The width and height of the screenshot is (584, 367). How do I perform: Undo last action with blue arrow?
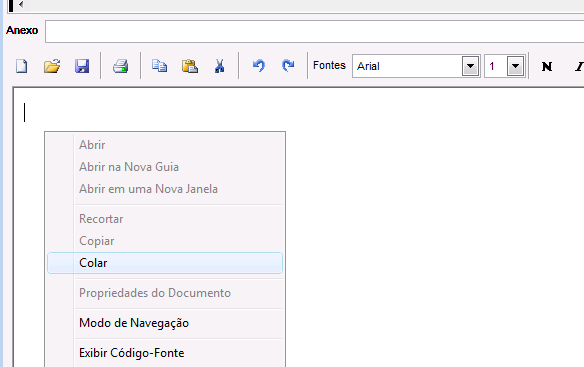coord(258,66)
